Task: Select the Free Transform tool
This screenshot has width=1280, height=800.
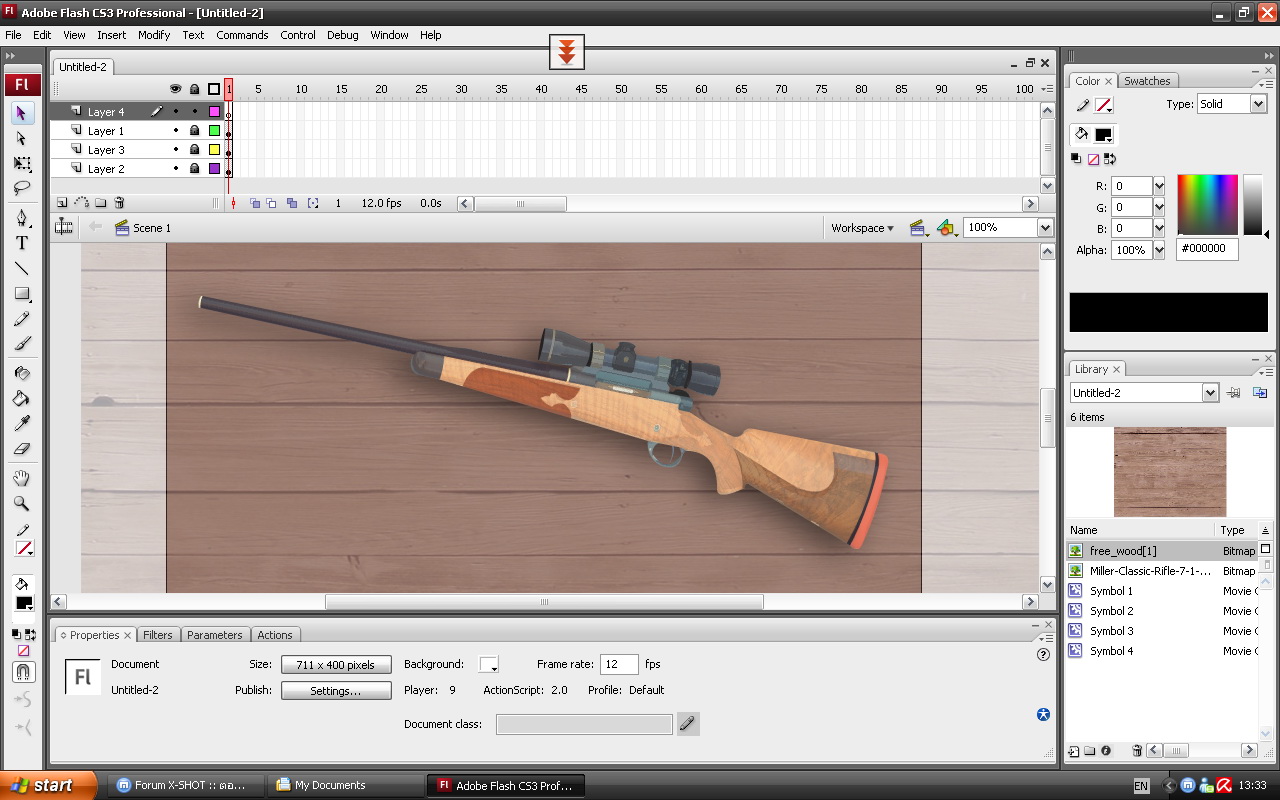Action: [22, 164]
